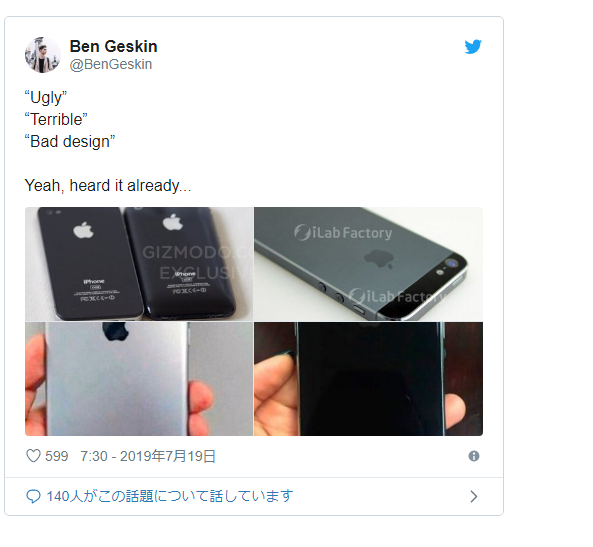593x547 pixels.
Task: Click the 599 likes count
Action: point(56,456)
